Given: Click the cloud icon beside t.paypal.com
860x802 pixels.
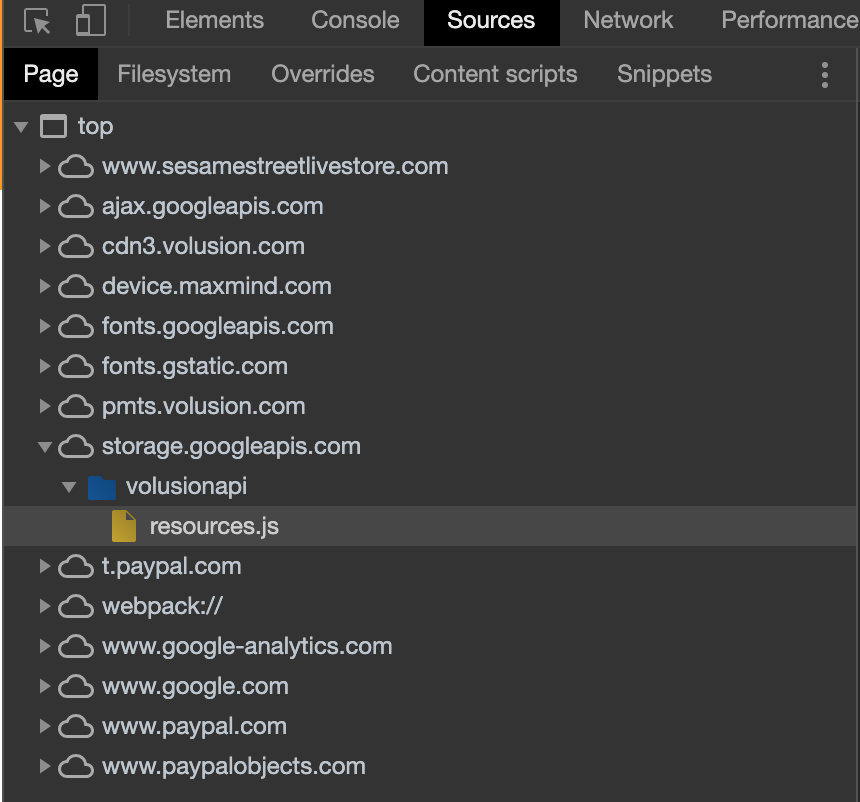Looking at the screenshot, I should coord(76,567).
